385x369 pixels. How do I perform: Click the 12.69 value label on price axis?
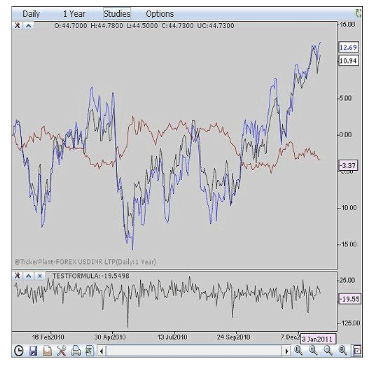point(348,47)
